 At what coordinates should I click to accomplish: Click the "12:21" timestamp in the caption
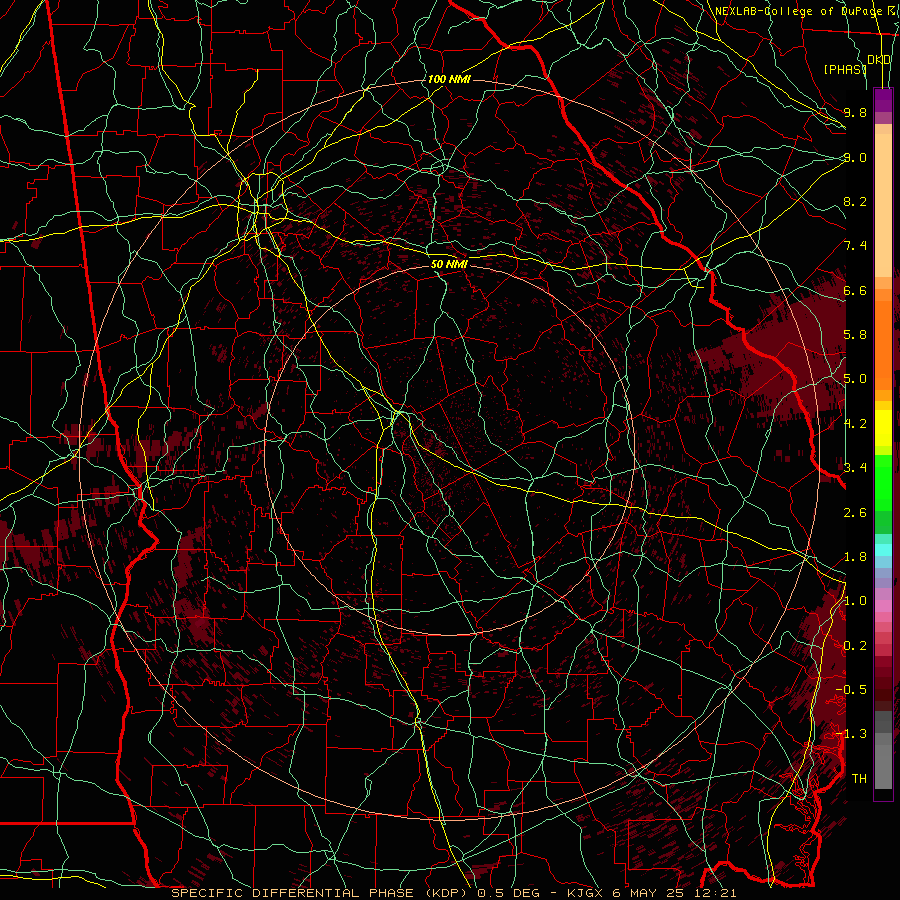pos(717,893)
